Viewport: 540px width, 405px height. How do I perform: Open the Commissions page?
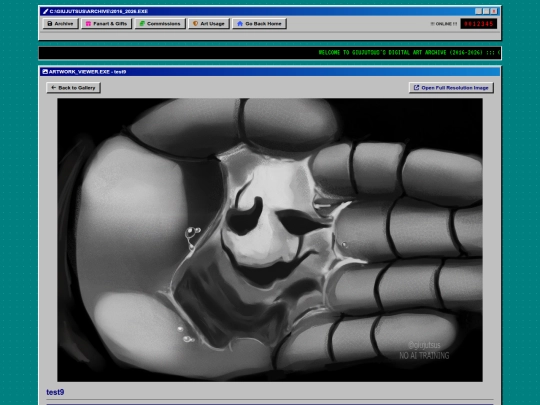(160, 24)
